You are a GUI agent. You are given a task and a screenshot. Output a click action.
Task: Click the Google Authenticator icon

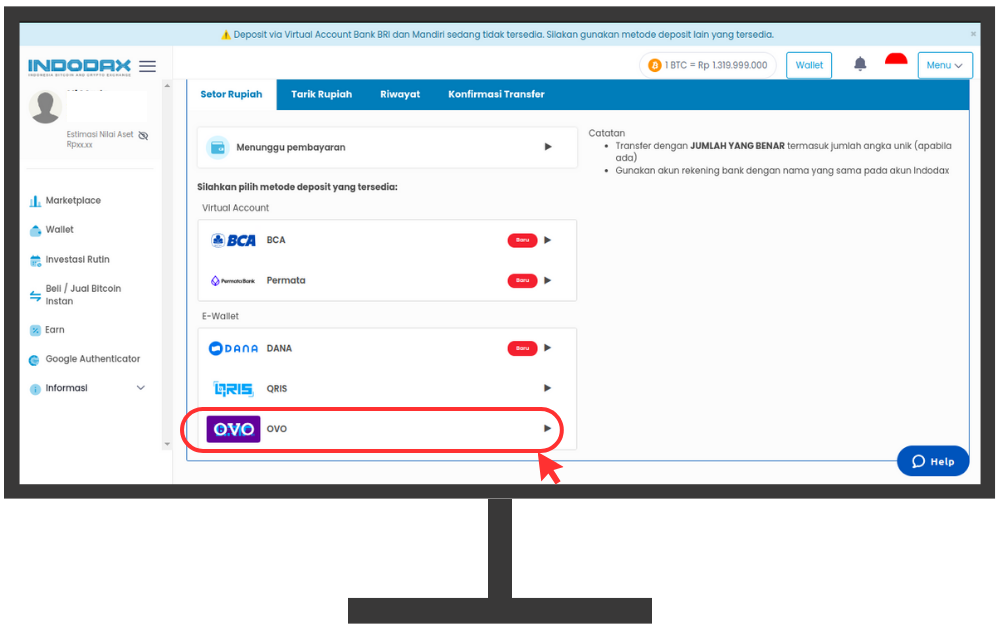(34, 360)
